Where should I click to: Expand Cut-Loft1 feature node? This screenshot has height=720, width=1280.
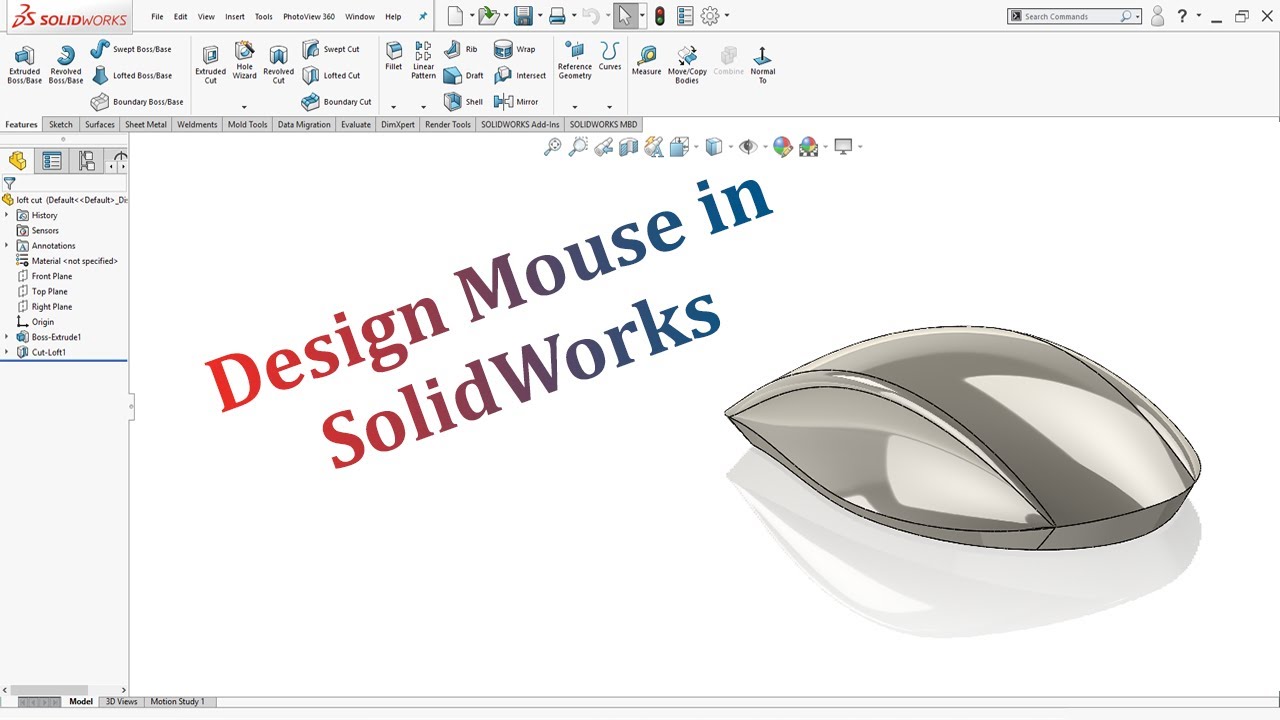(x=6, y=352)
